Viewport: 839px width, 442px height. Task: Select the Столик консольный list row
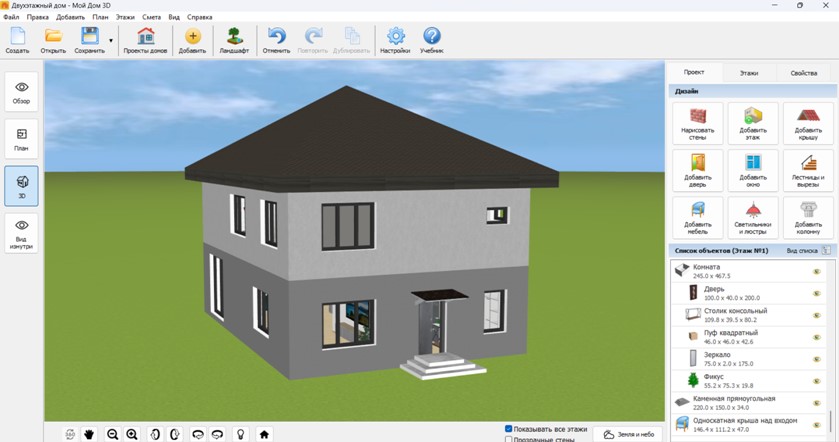point(748,315)
